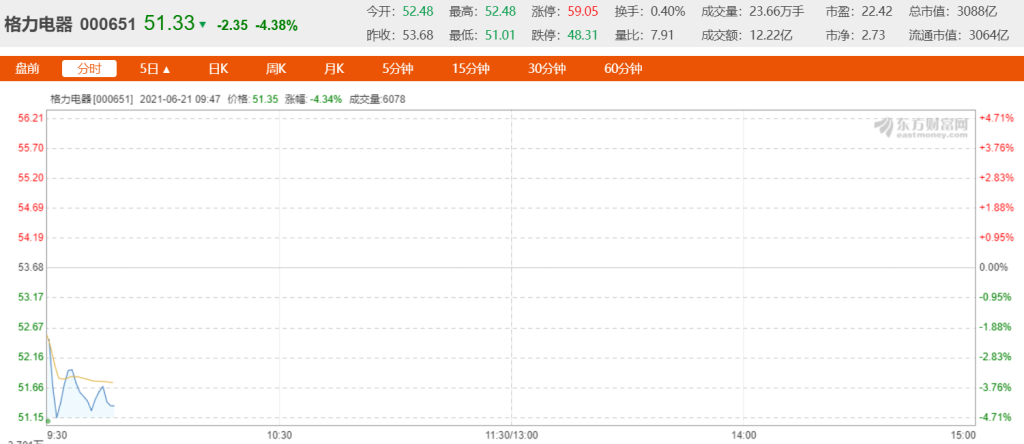Switch to the 日K daily candlestick tab
The width and height of the screenshot is (1024, 444).
[x=217, y=69]
